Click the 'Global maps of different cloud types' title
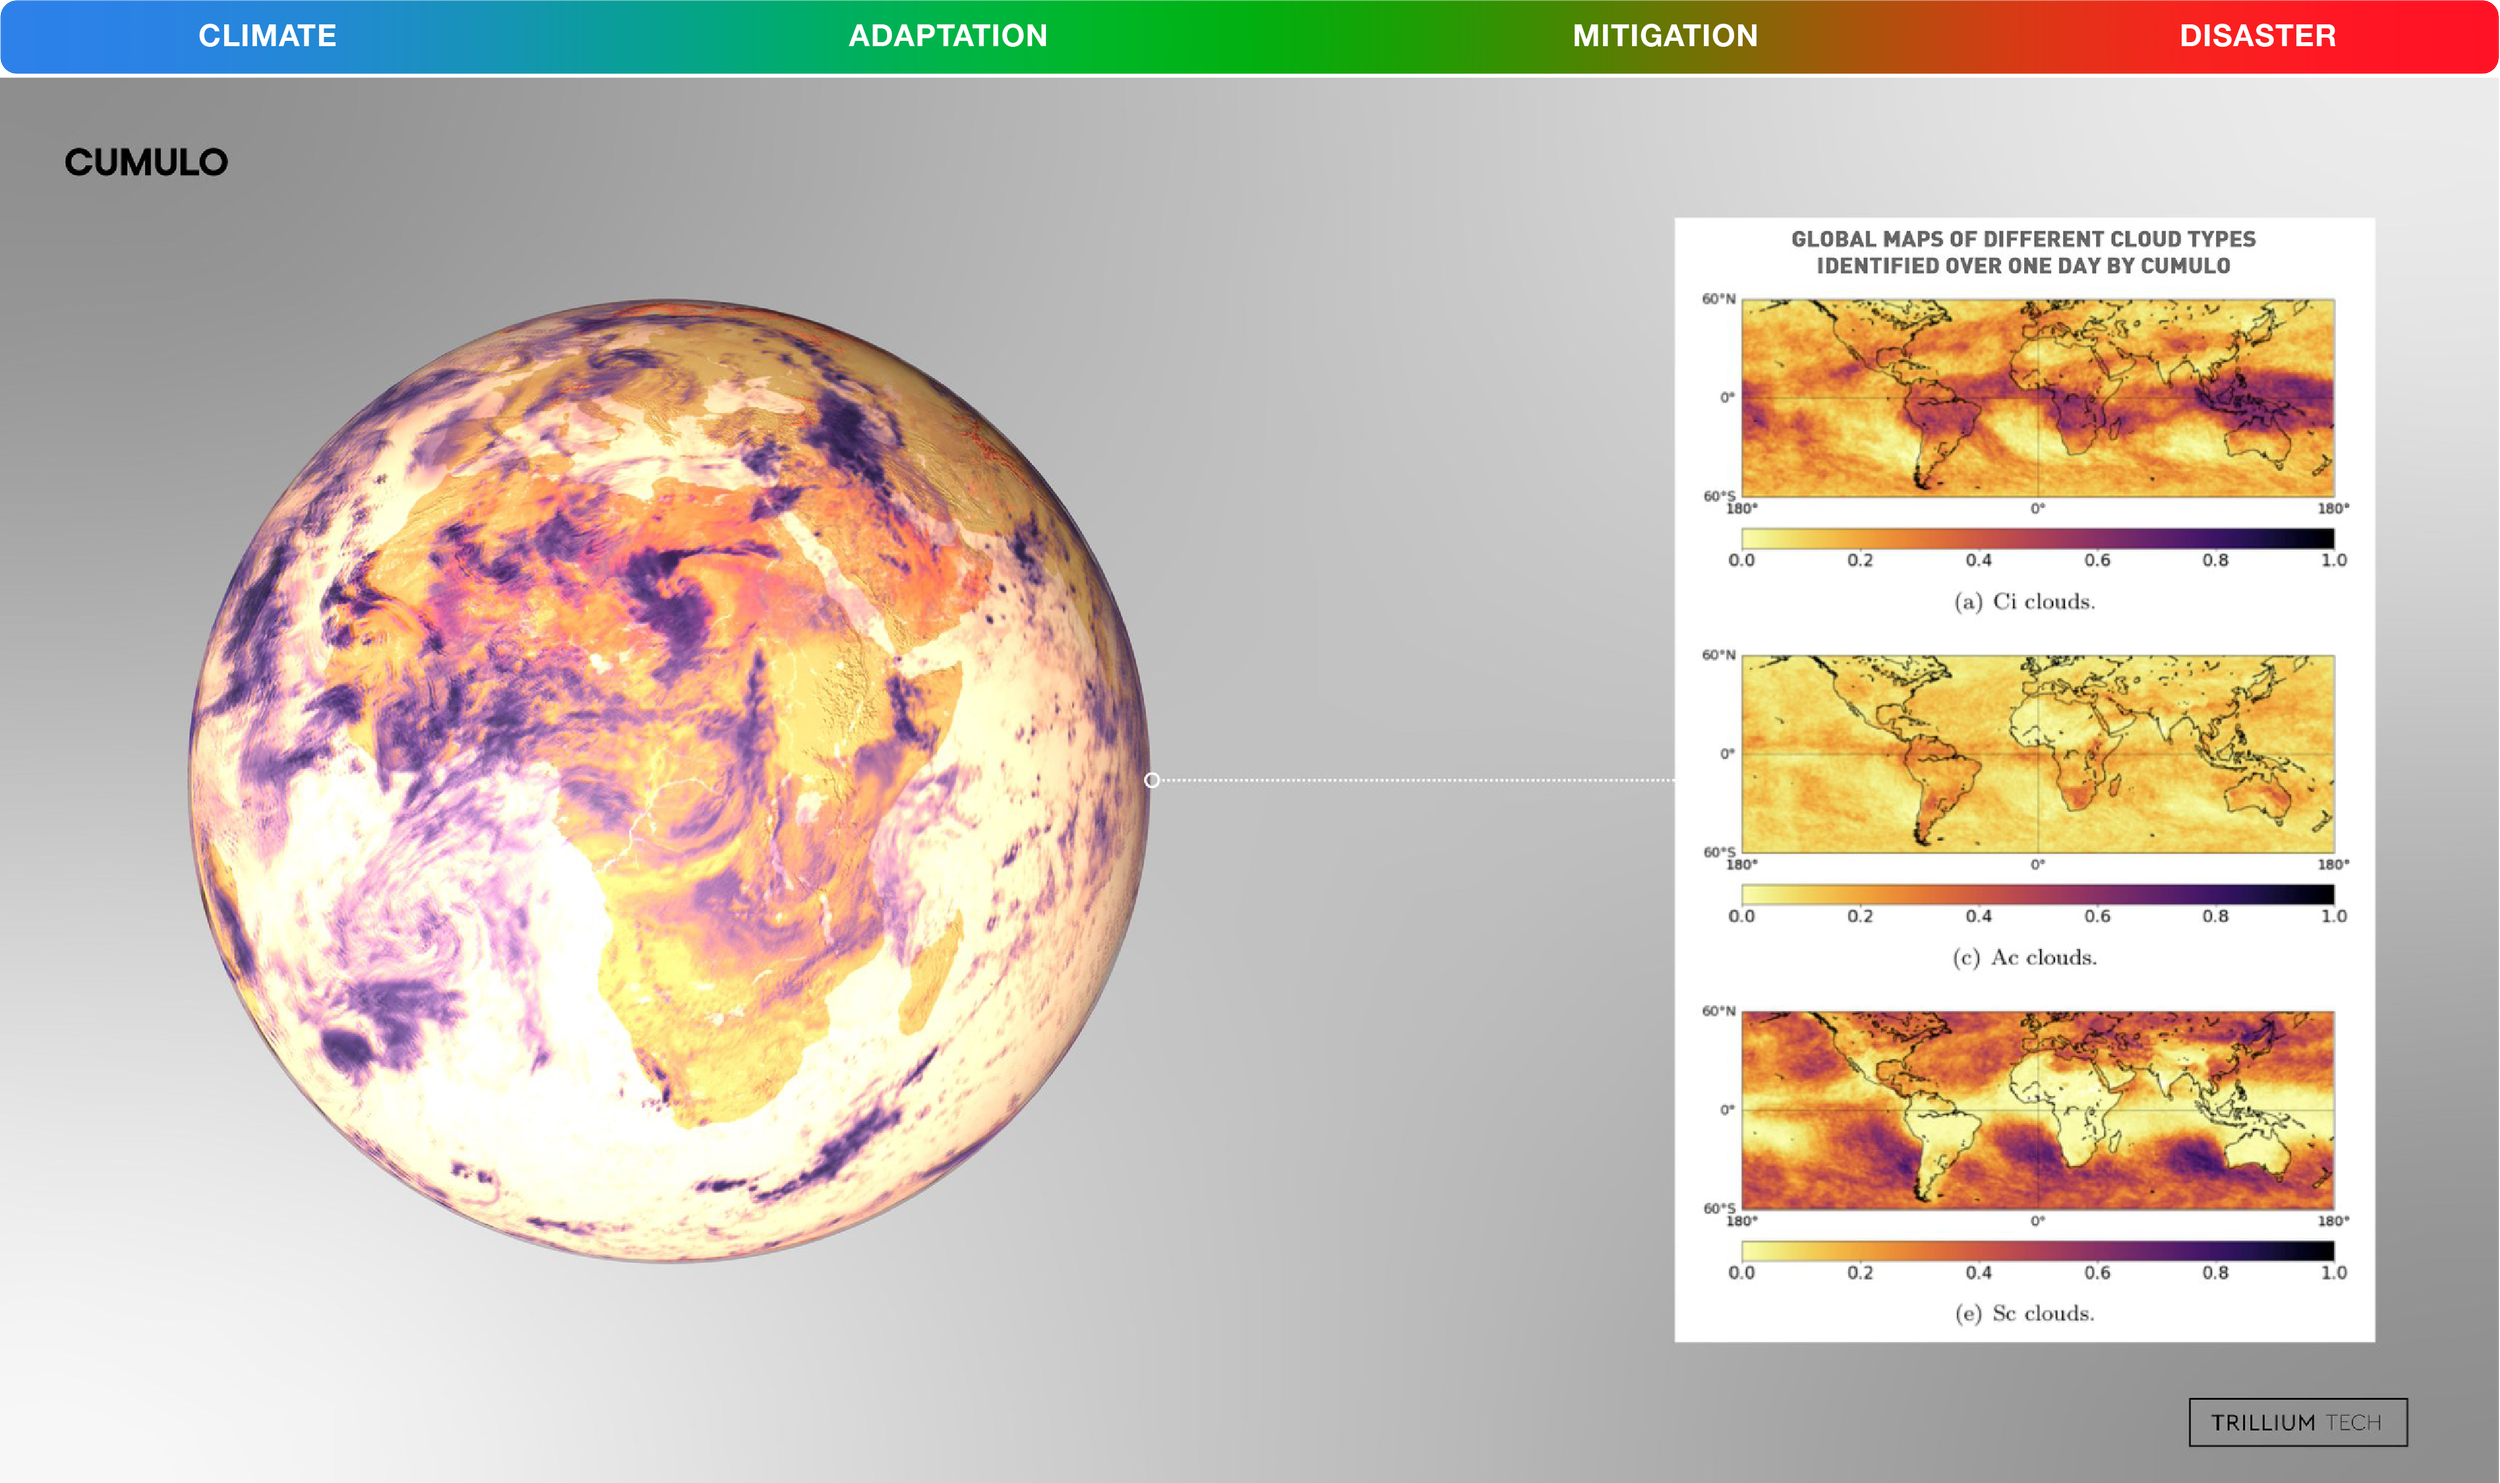The height and width of the screenshot is (1483, 2500). pyautogui.click(x=2023, y=252)
